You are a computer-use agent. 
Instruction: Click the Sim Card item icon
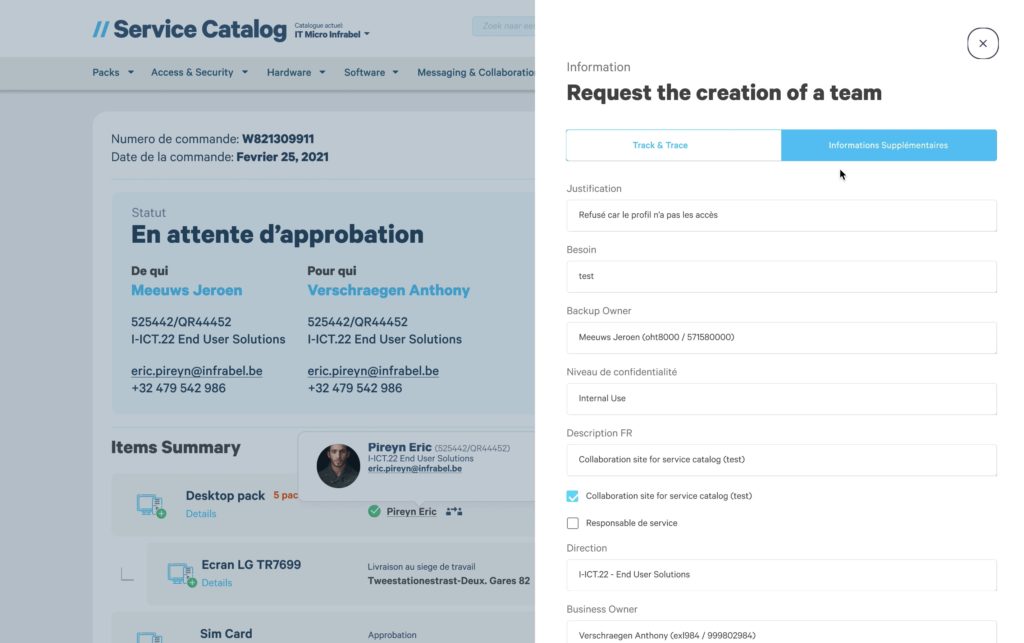pos(150,637)
